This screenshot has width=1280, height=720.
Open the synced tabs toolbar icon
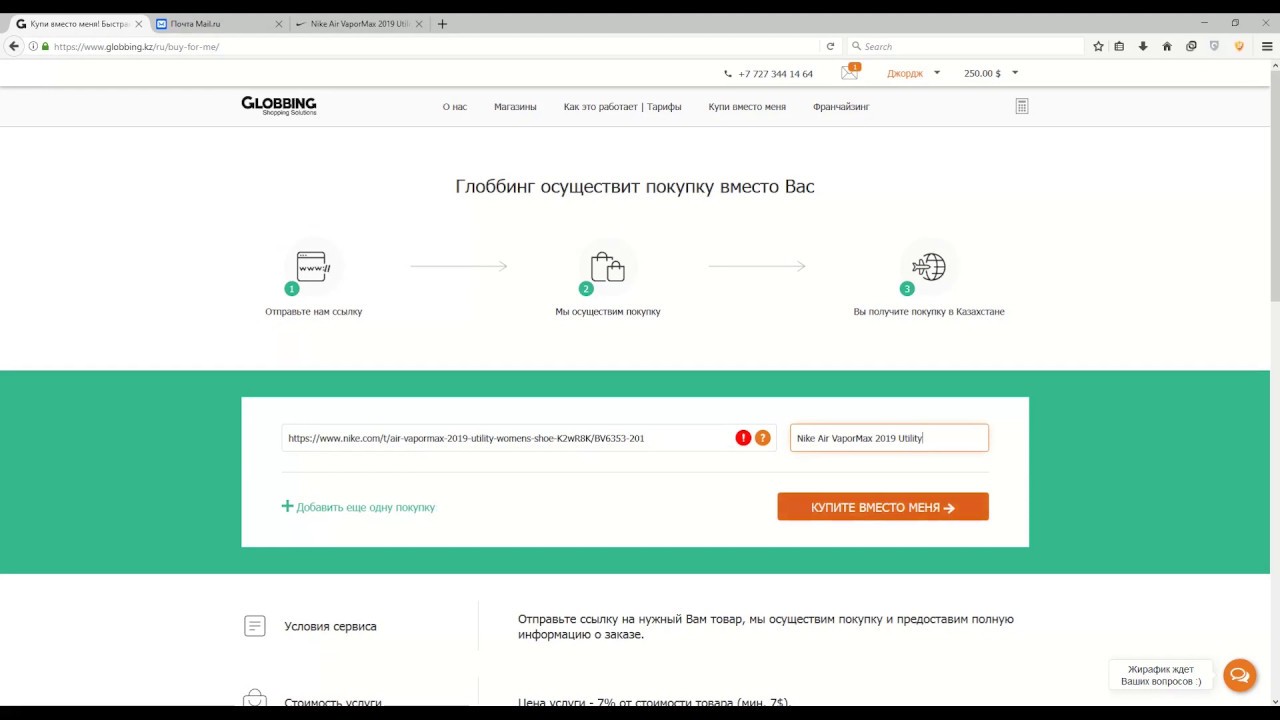1191,46
